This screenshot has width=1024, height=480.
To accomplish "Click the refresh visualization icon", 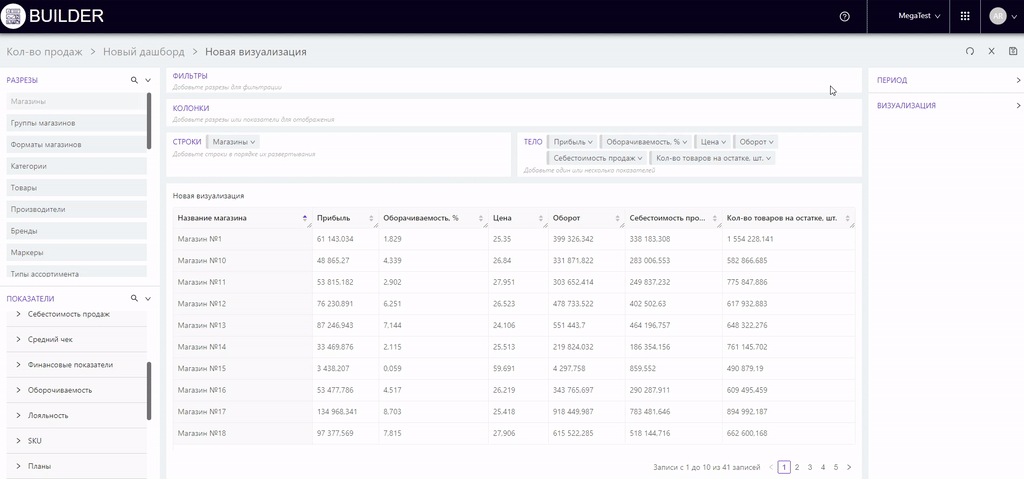I will [969, 51].
